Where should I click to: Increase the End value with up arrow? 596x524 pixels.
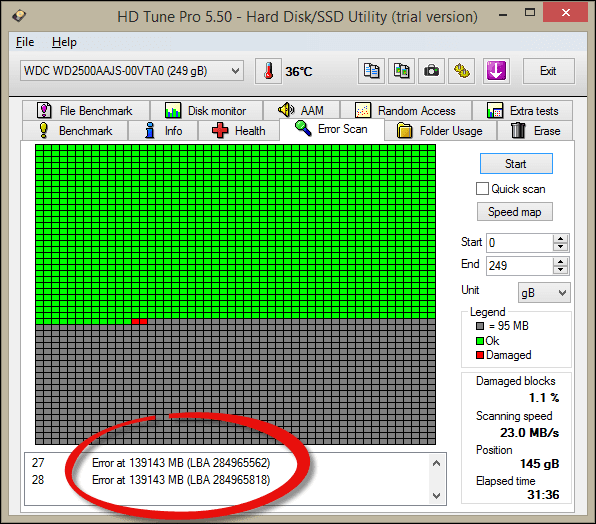561,261
